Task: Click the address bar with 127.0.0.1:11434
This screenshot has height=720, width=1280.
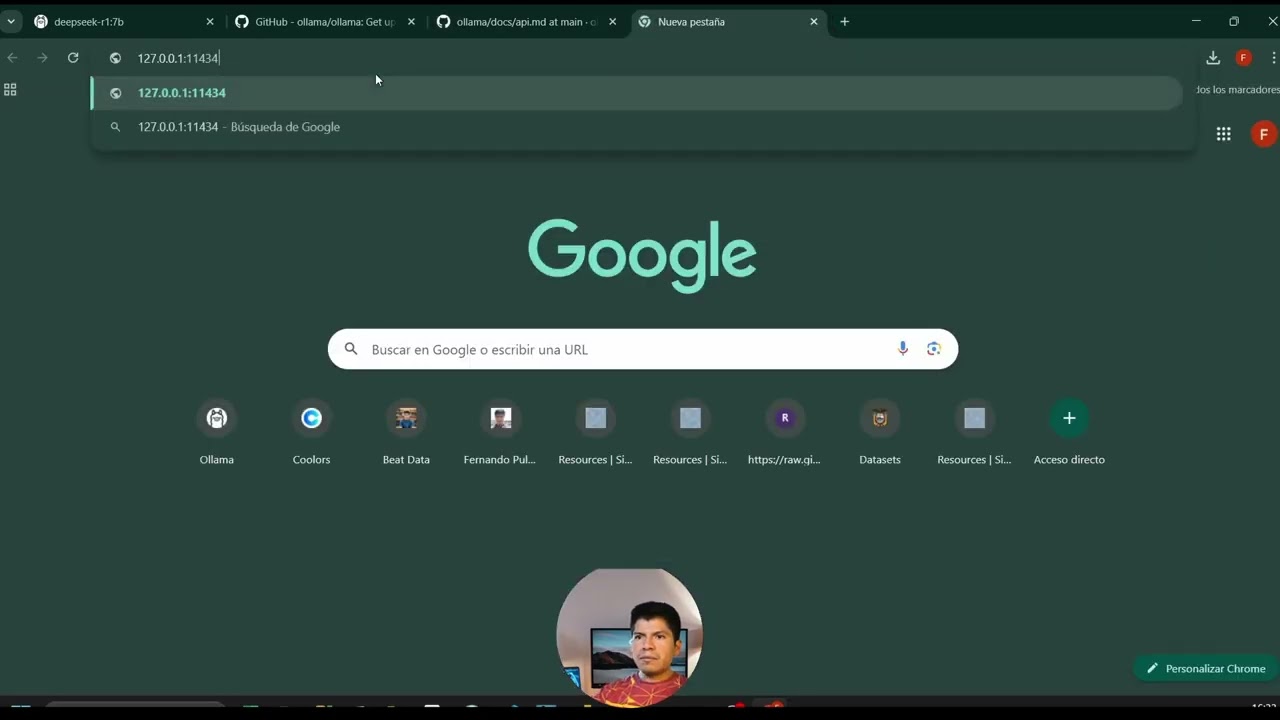Action: [645, 58]
